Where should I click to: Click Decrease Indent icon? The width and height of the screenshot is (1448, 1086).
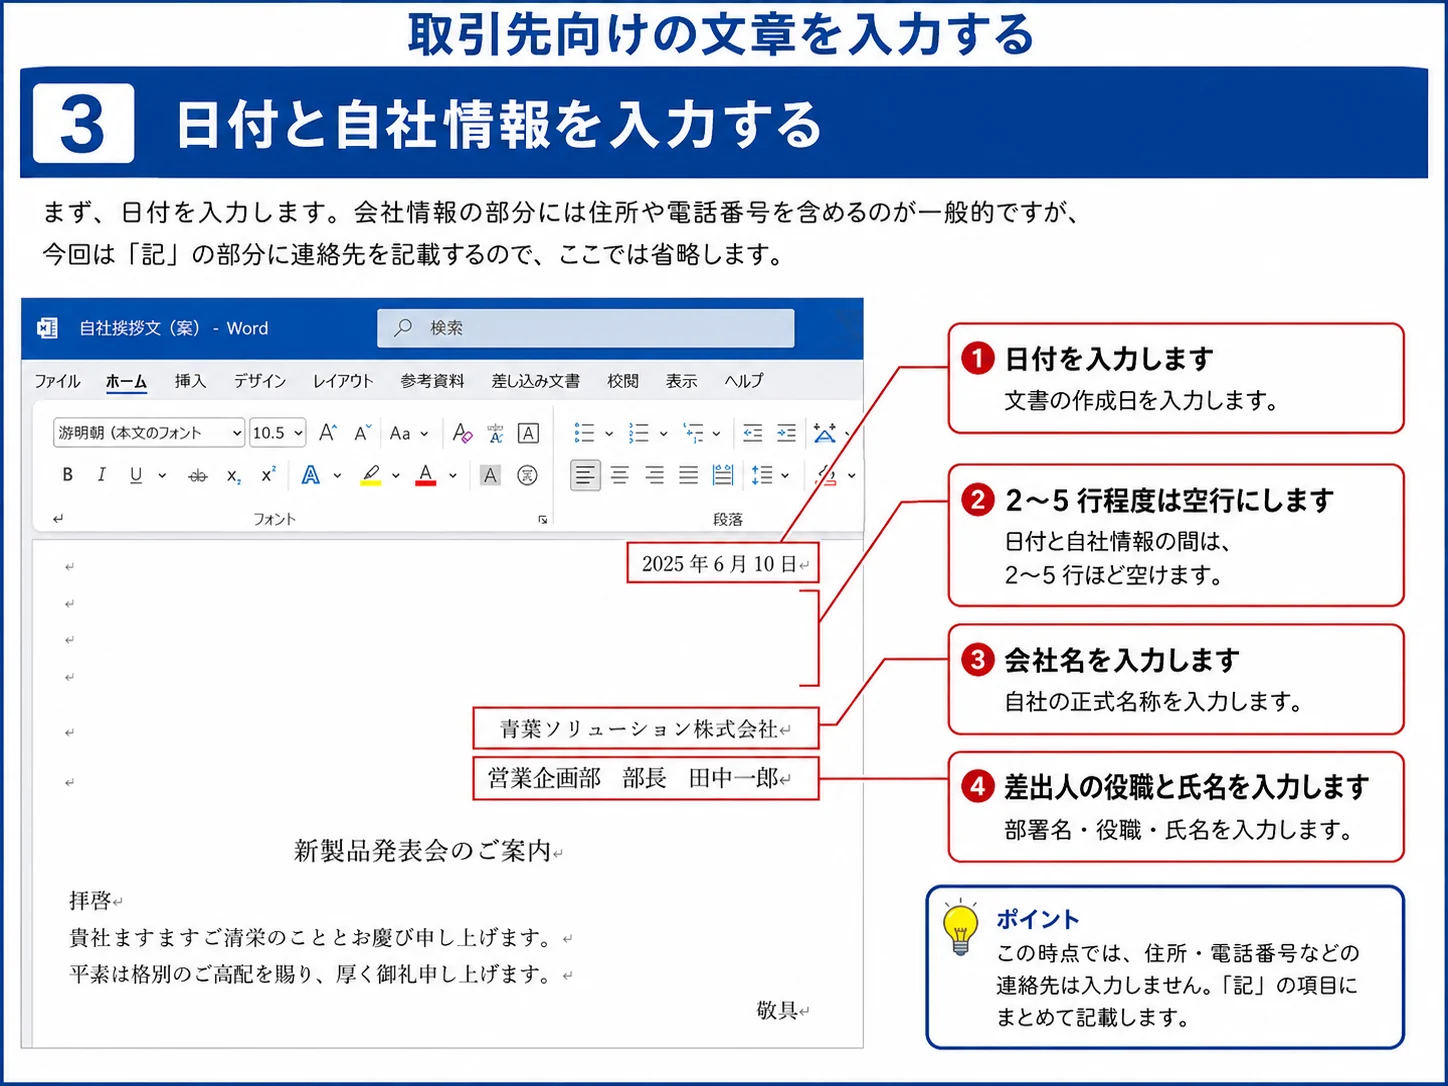click(x=753, y=433)
